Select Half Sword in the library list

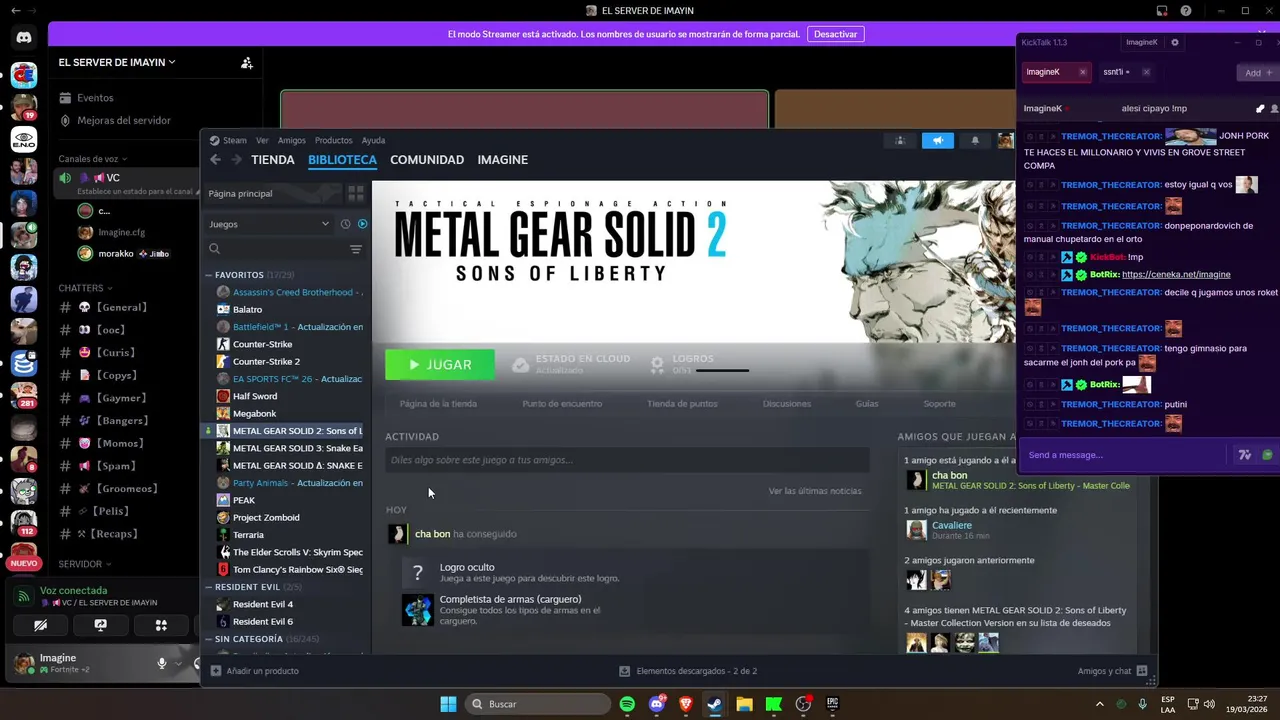point(254,396)
